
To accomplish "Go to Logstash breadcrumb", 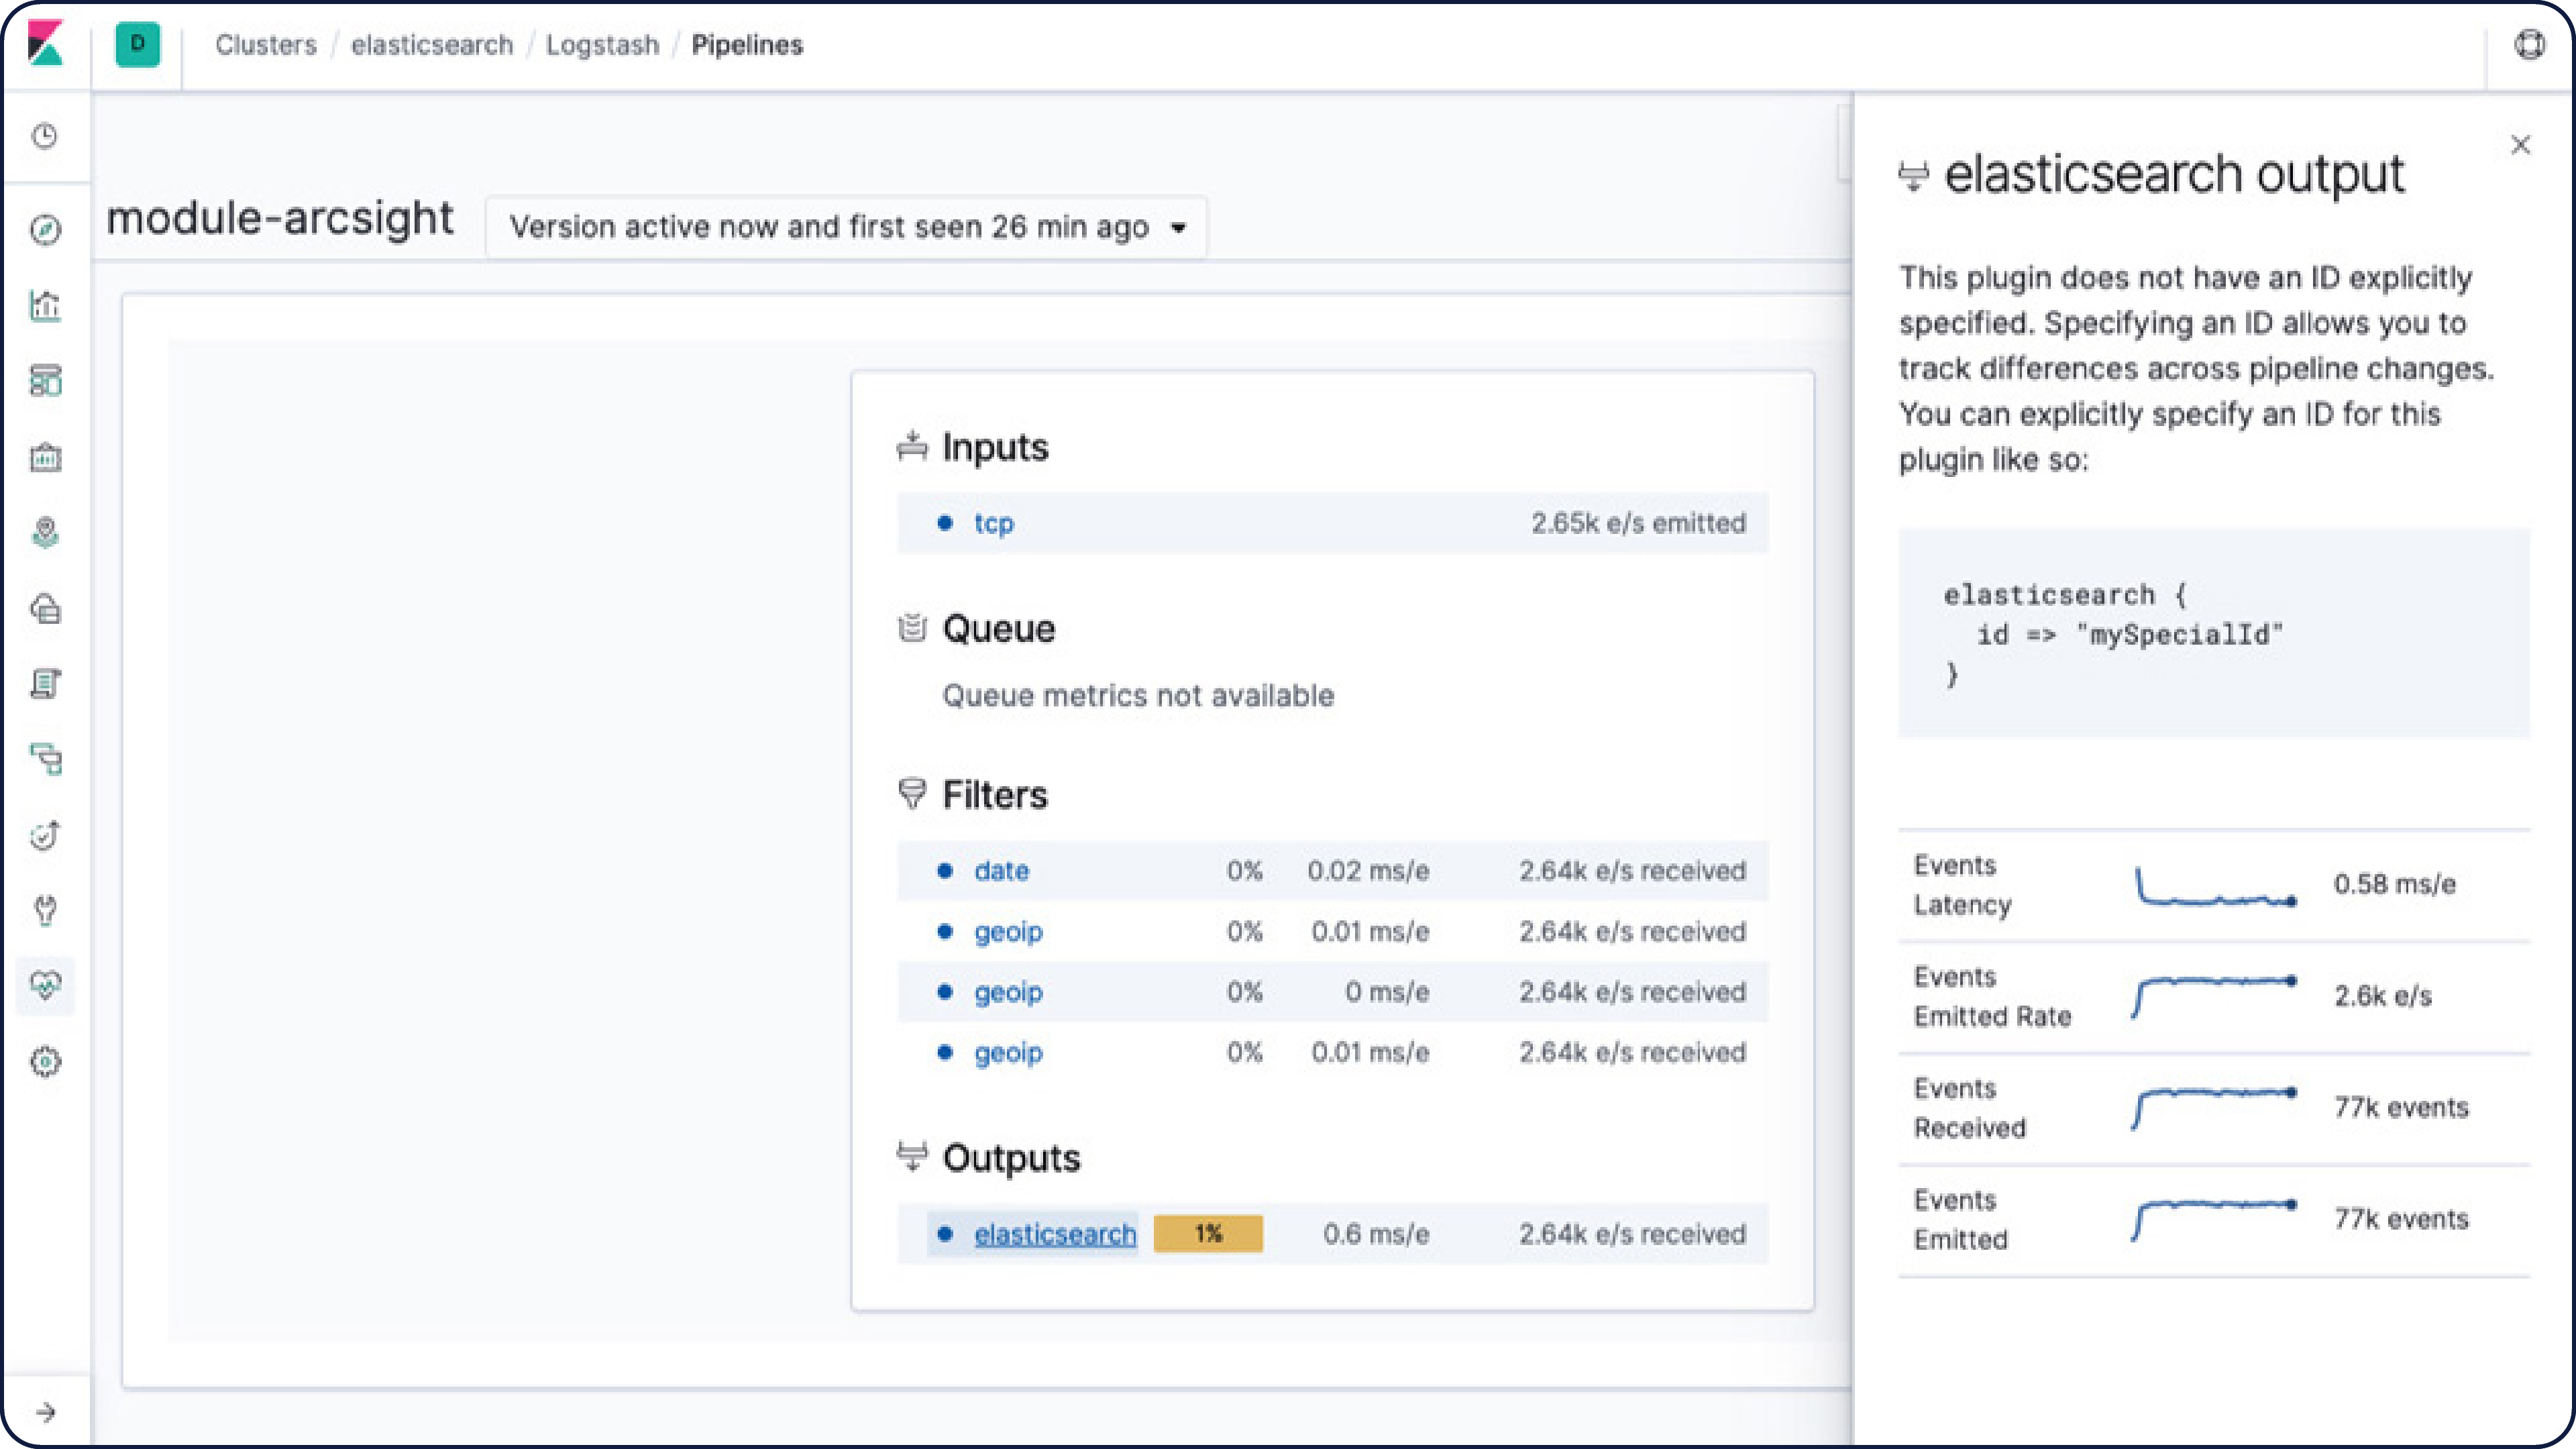I will [603, 45].
